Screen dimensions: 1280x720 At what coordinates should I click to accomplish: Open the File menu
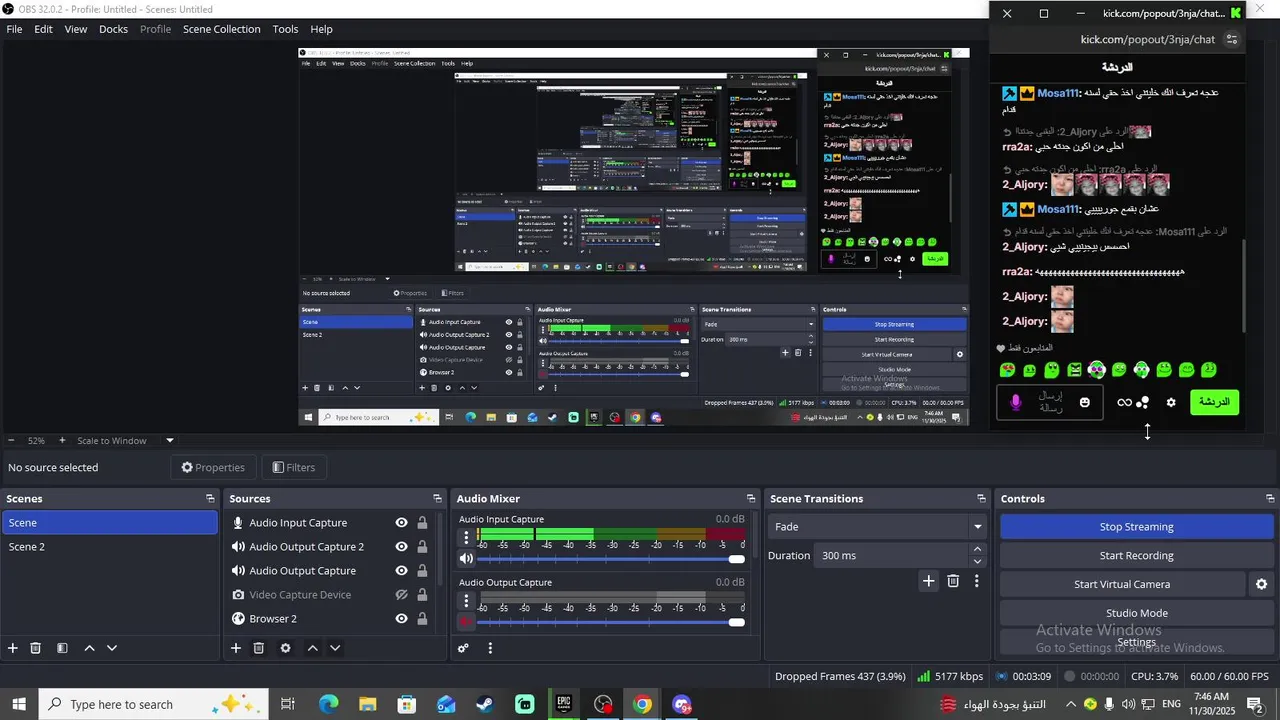15,29
